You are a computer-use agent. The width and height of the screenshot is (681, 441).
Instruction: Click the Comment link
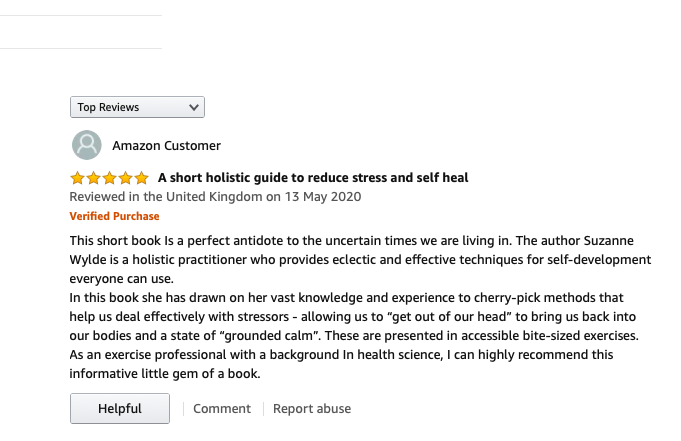click(x=222, y=408)
